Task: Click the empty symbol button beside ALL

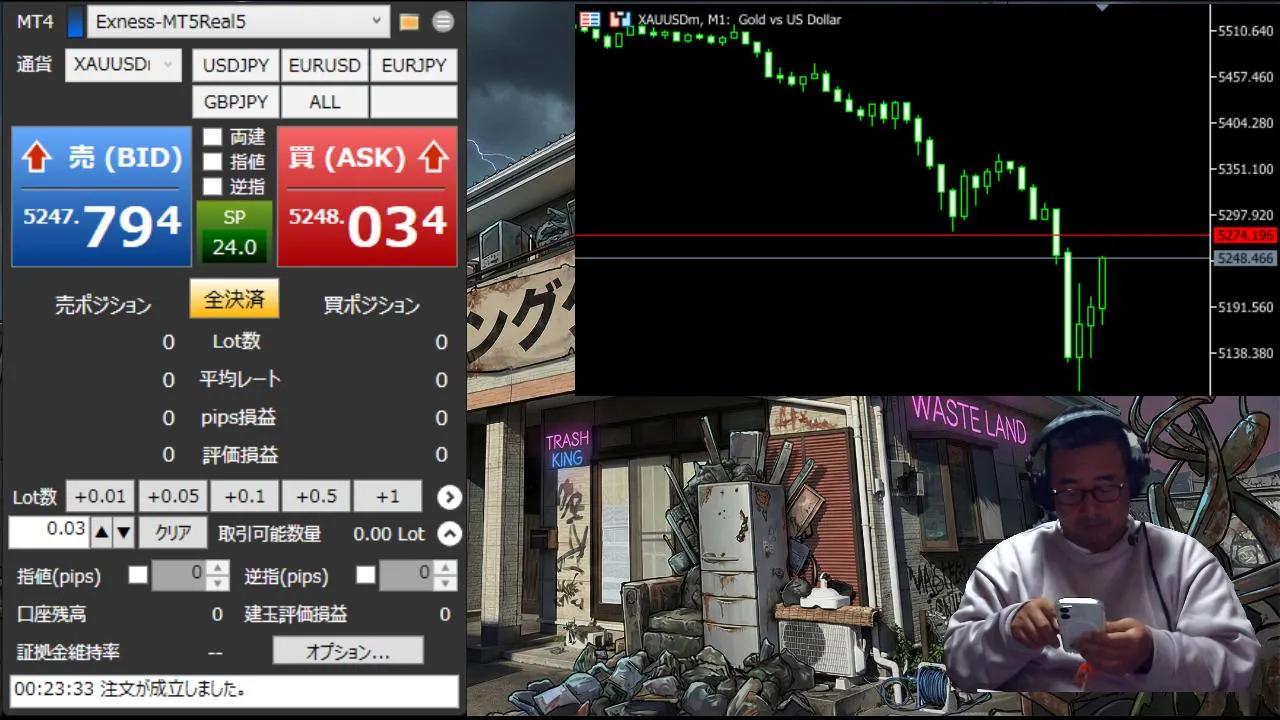Action: [414, 102]
